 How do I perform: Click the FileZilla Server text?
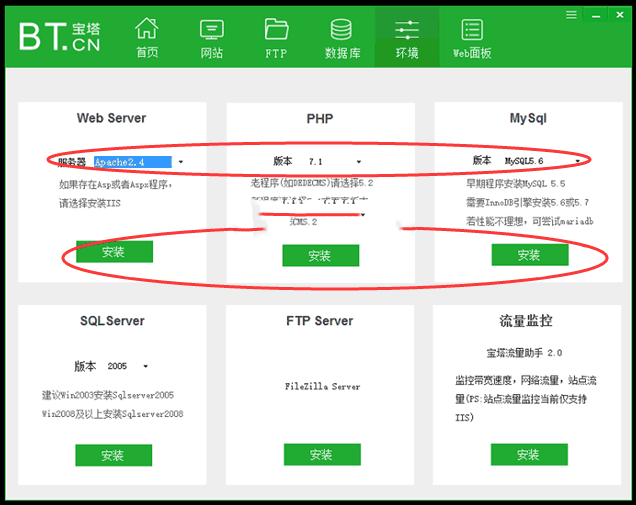[322, 387]
